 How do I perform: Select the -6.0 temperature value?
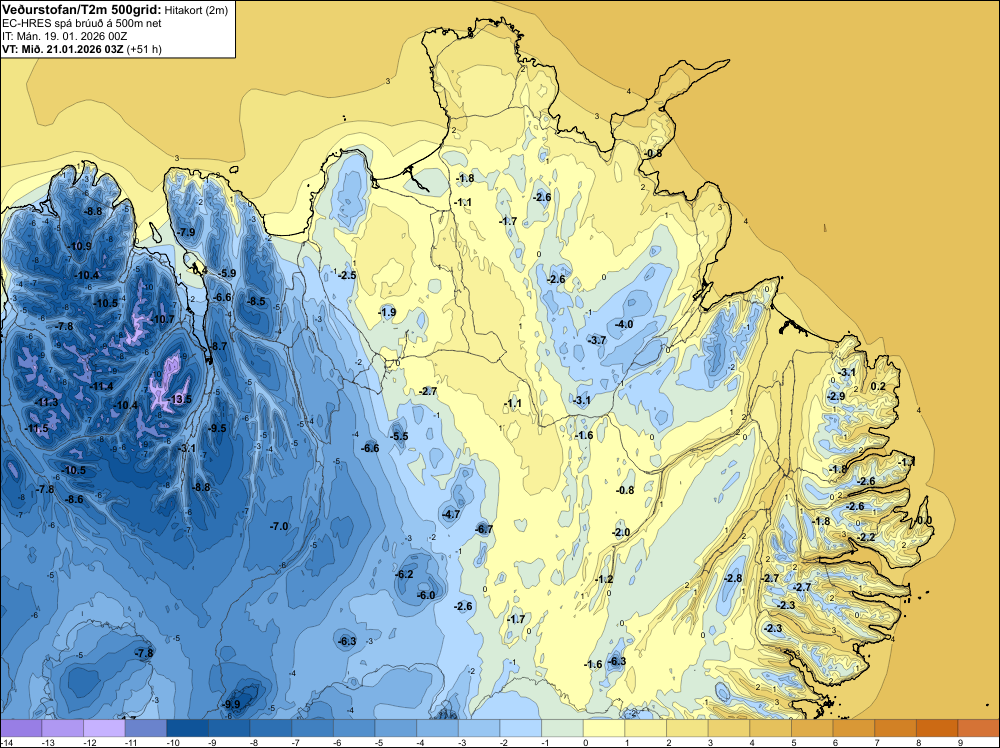click(426, 595)
